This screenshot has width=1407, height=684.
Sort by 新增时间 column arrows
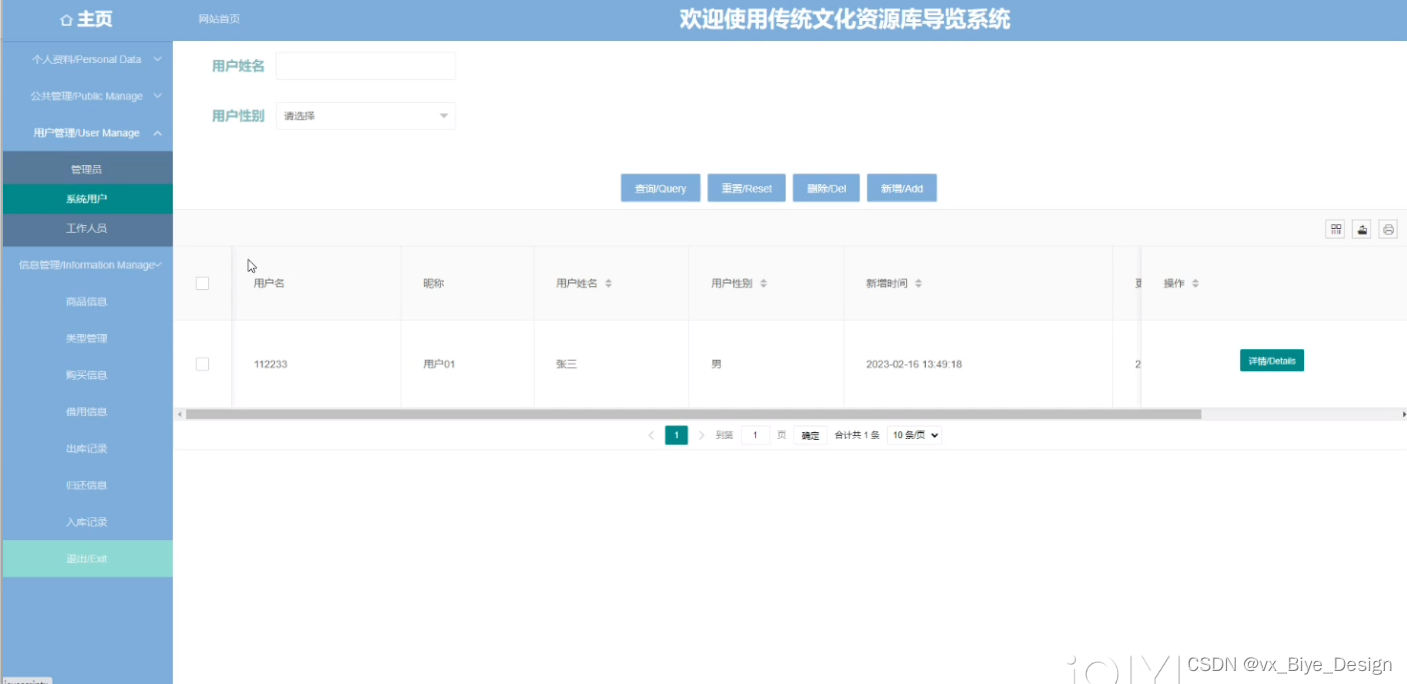coord(918,284)
